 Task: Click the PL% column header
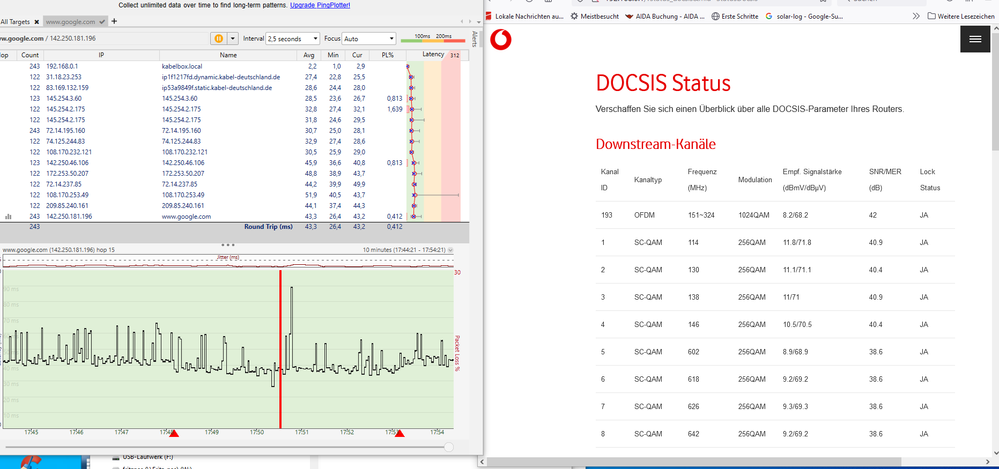pos(387,55)
